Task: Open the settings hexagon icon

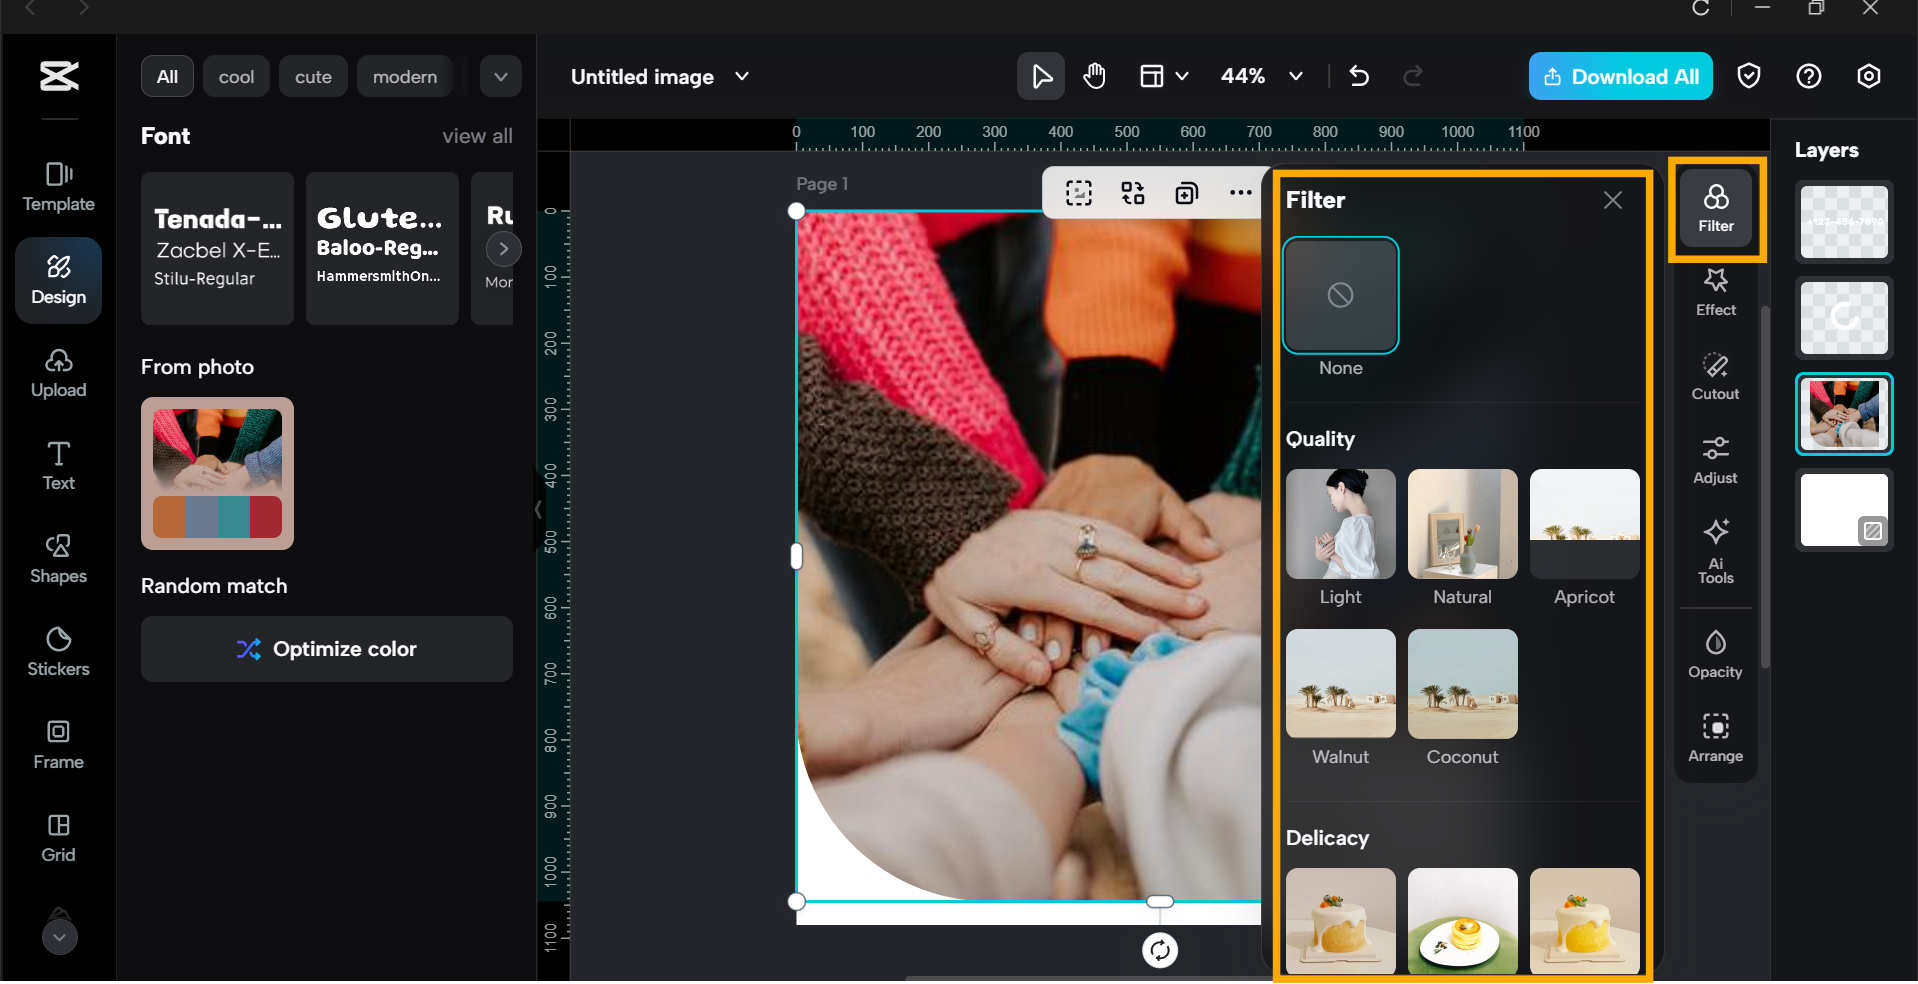Action: click(x=1869, y=76)
